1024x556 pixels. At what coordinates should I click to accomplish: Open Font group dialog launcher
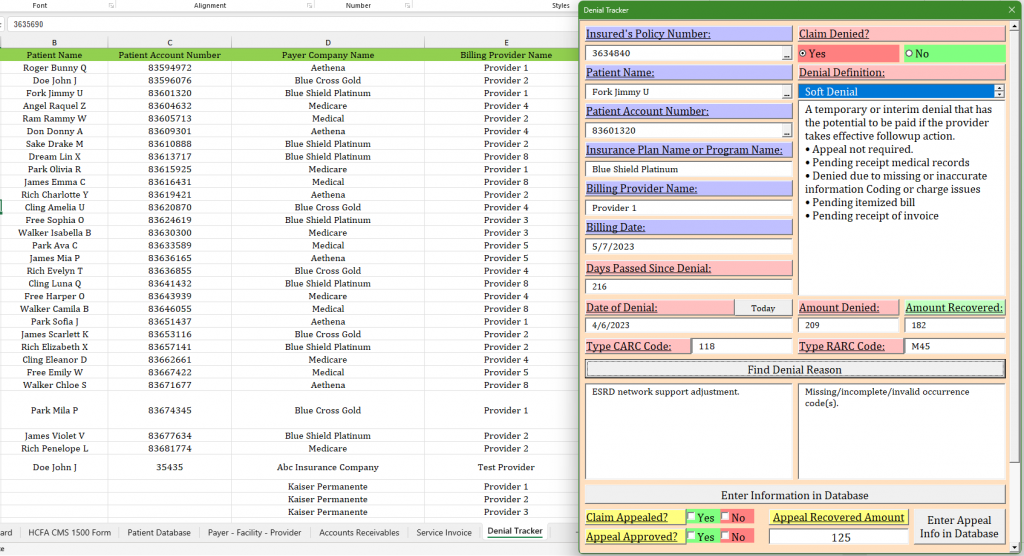(110, 5)
